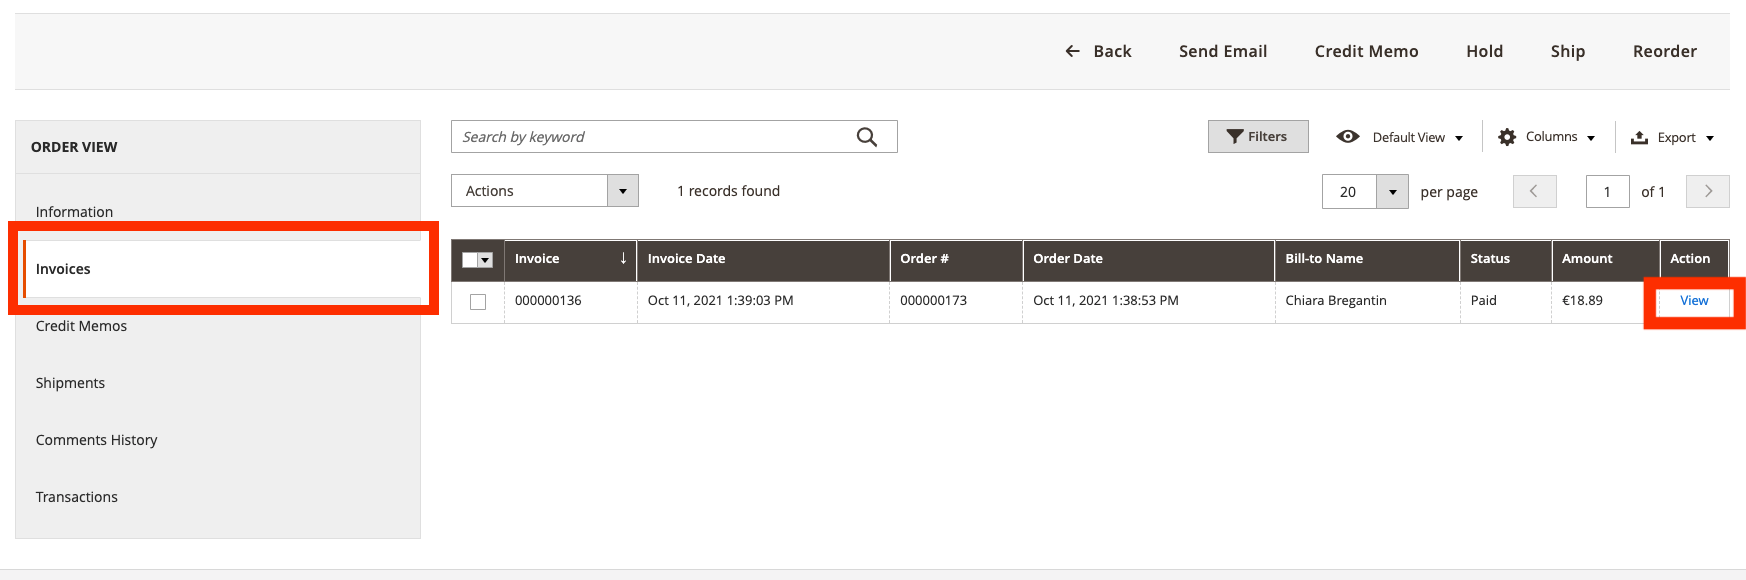1746x580 pixels.
Task: Open the Default View dropdown arrow
Action: [1459, 138]
